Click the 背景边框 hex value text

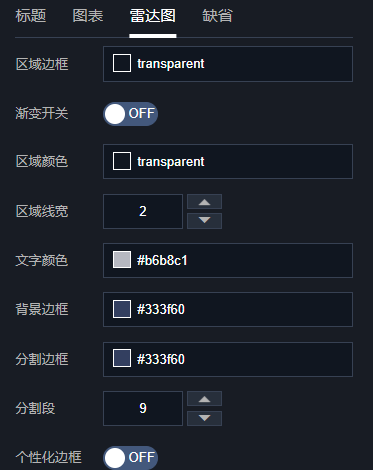161,309
